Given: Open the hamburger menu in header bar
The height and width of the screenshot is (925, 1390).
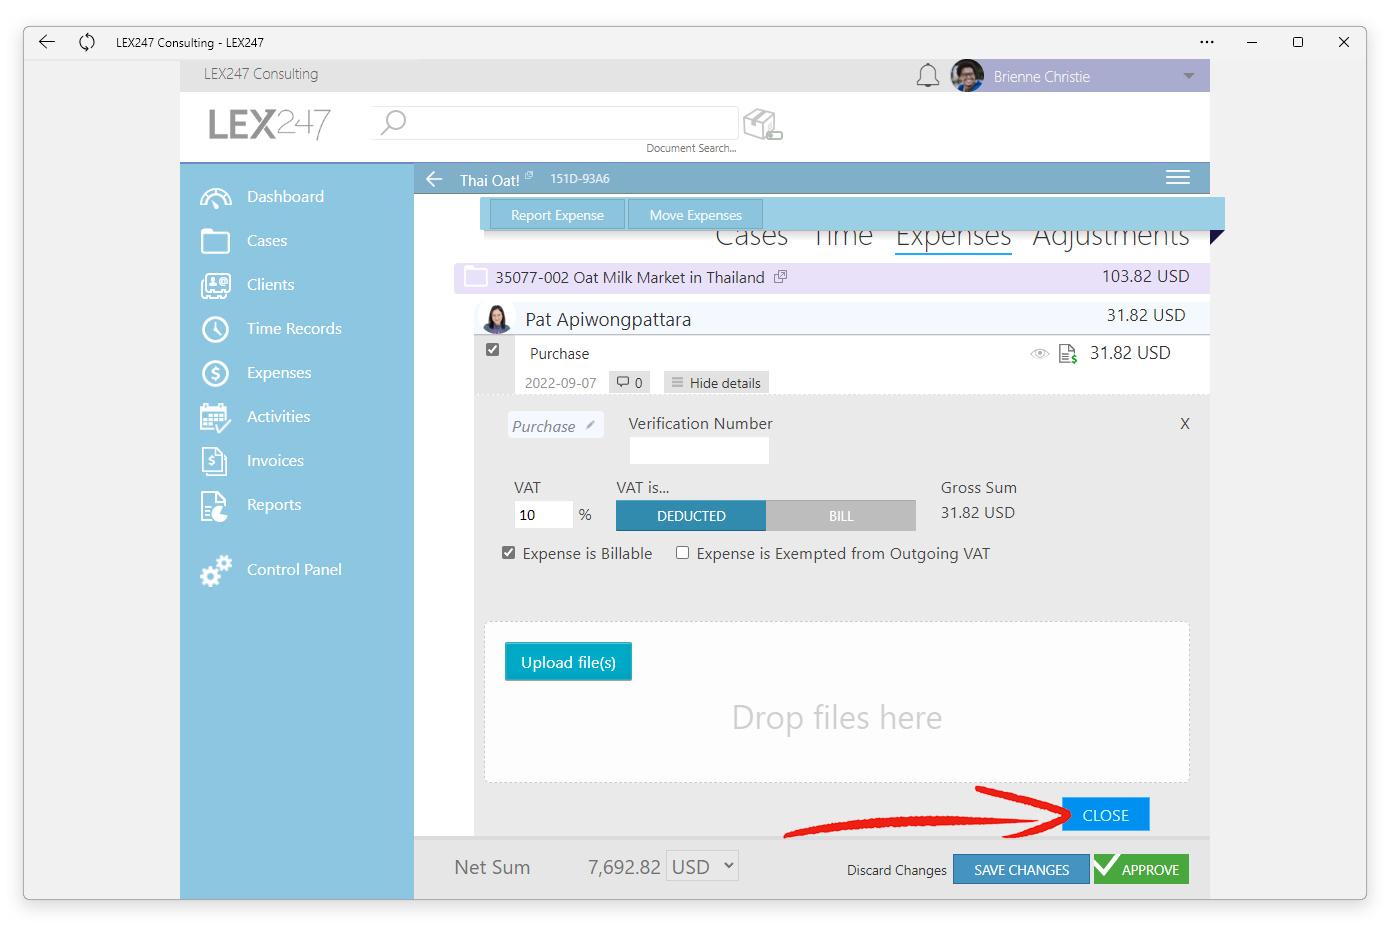Looking at the screenshot, I should tap(1178, 177).
